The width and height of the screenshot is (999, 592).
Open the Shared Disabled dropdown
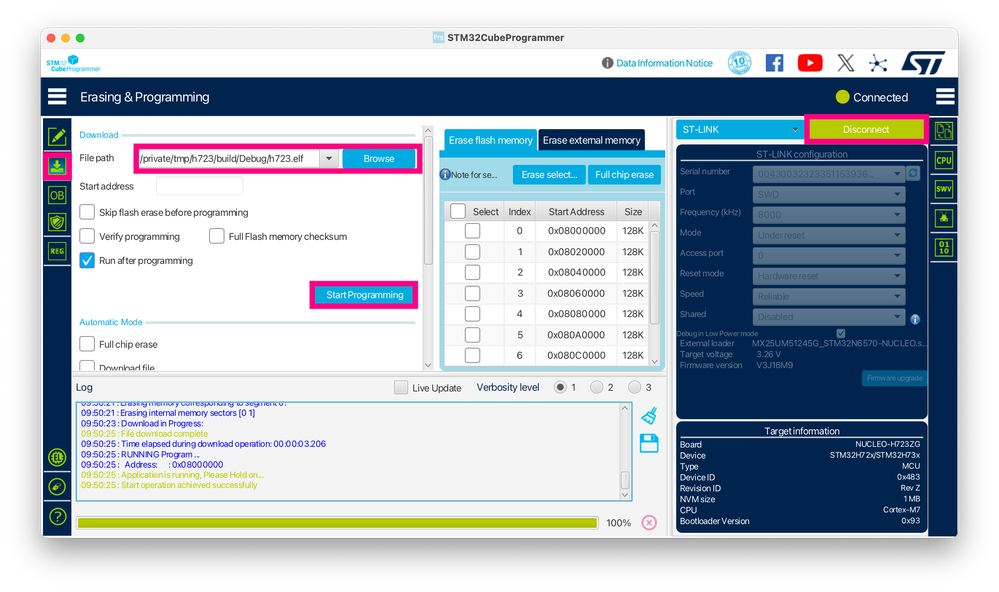[x=828, y=316]
